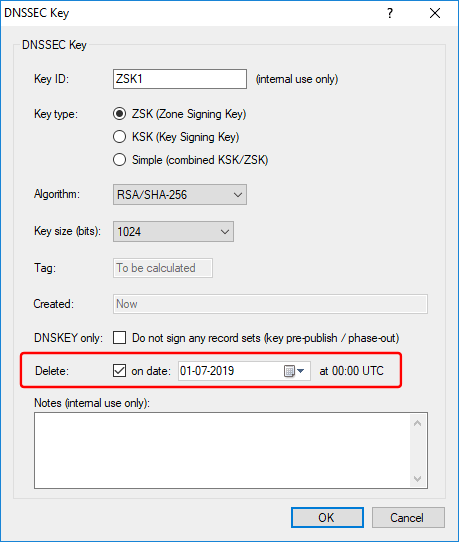This screenshot has width=459, height=542.
Task: Click the OK button
Action: [327, 517]
